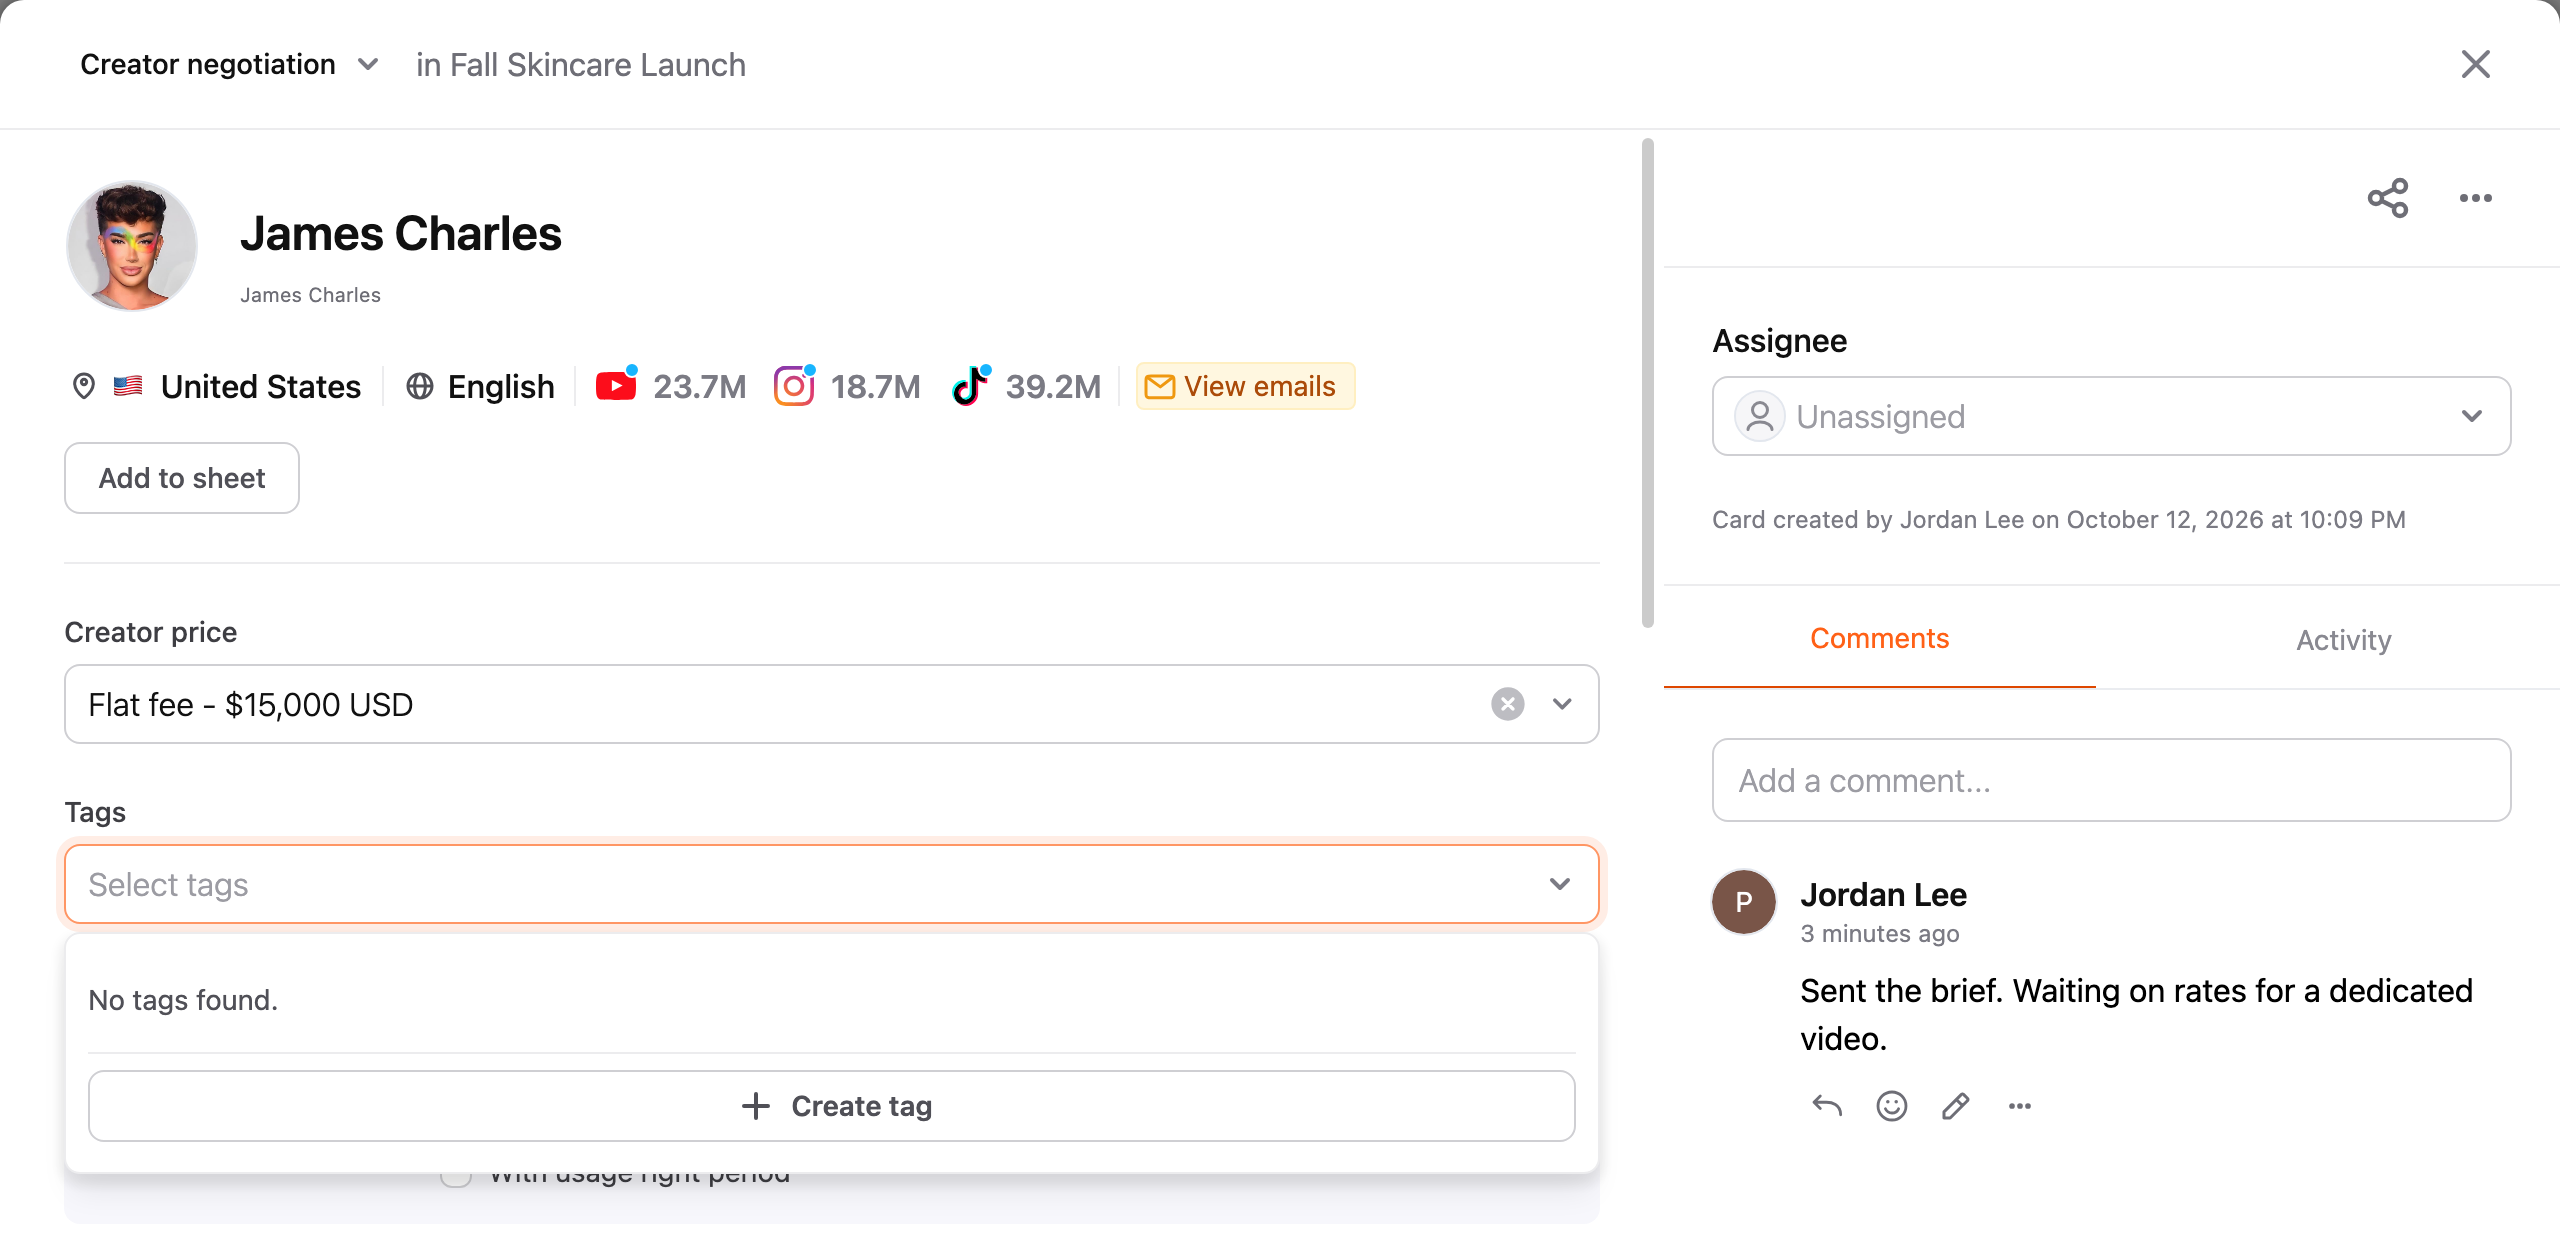Open the Assignee Unassigned dropdown
Screen dimensions: 2560x1240
(2112, 416)
